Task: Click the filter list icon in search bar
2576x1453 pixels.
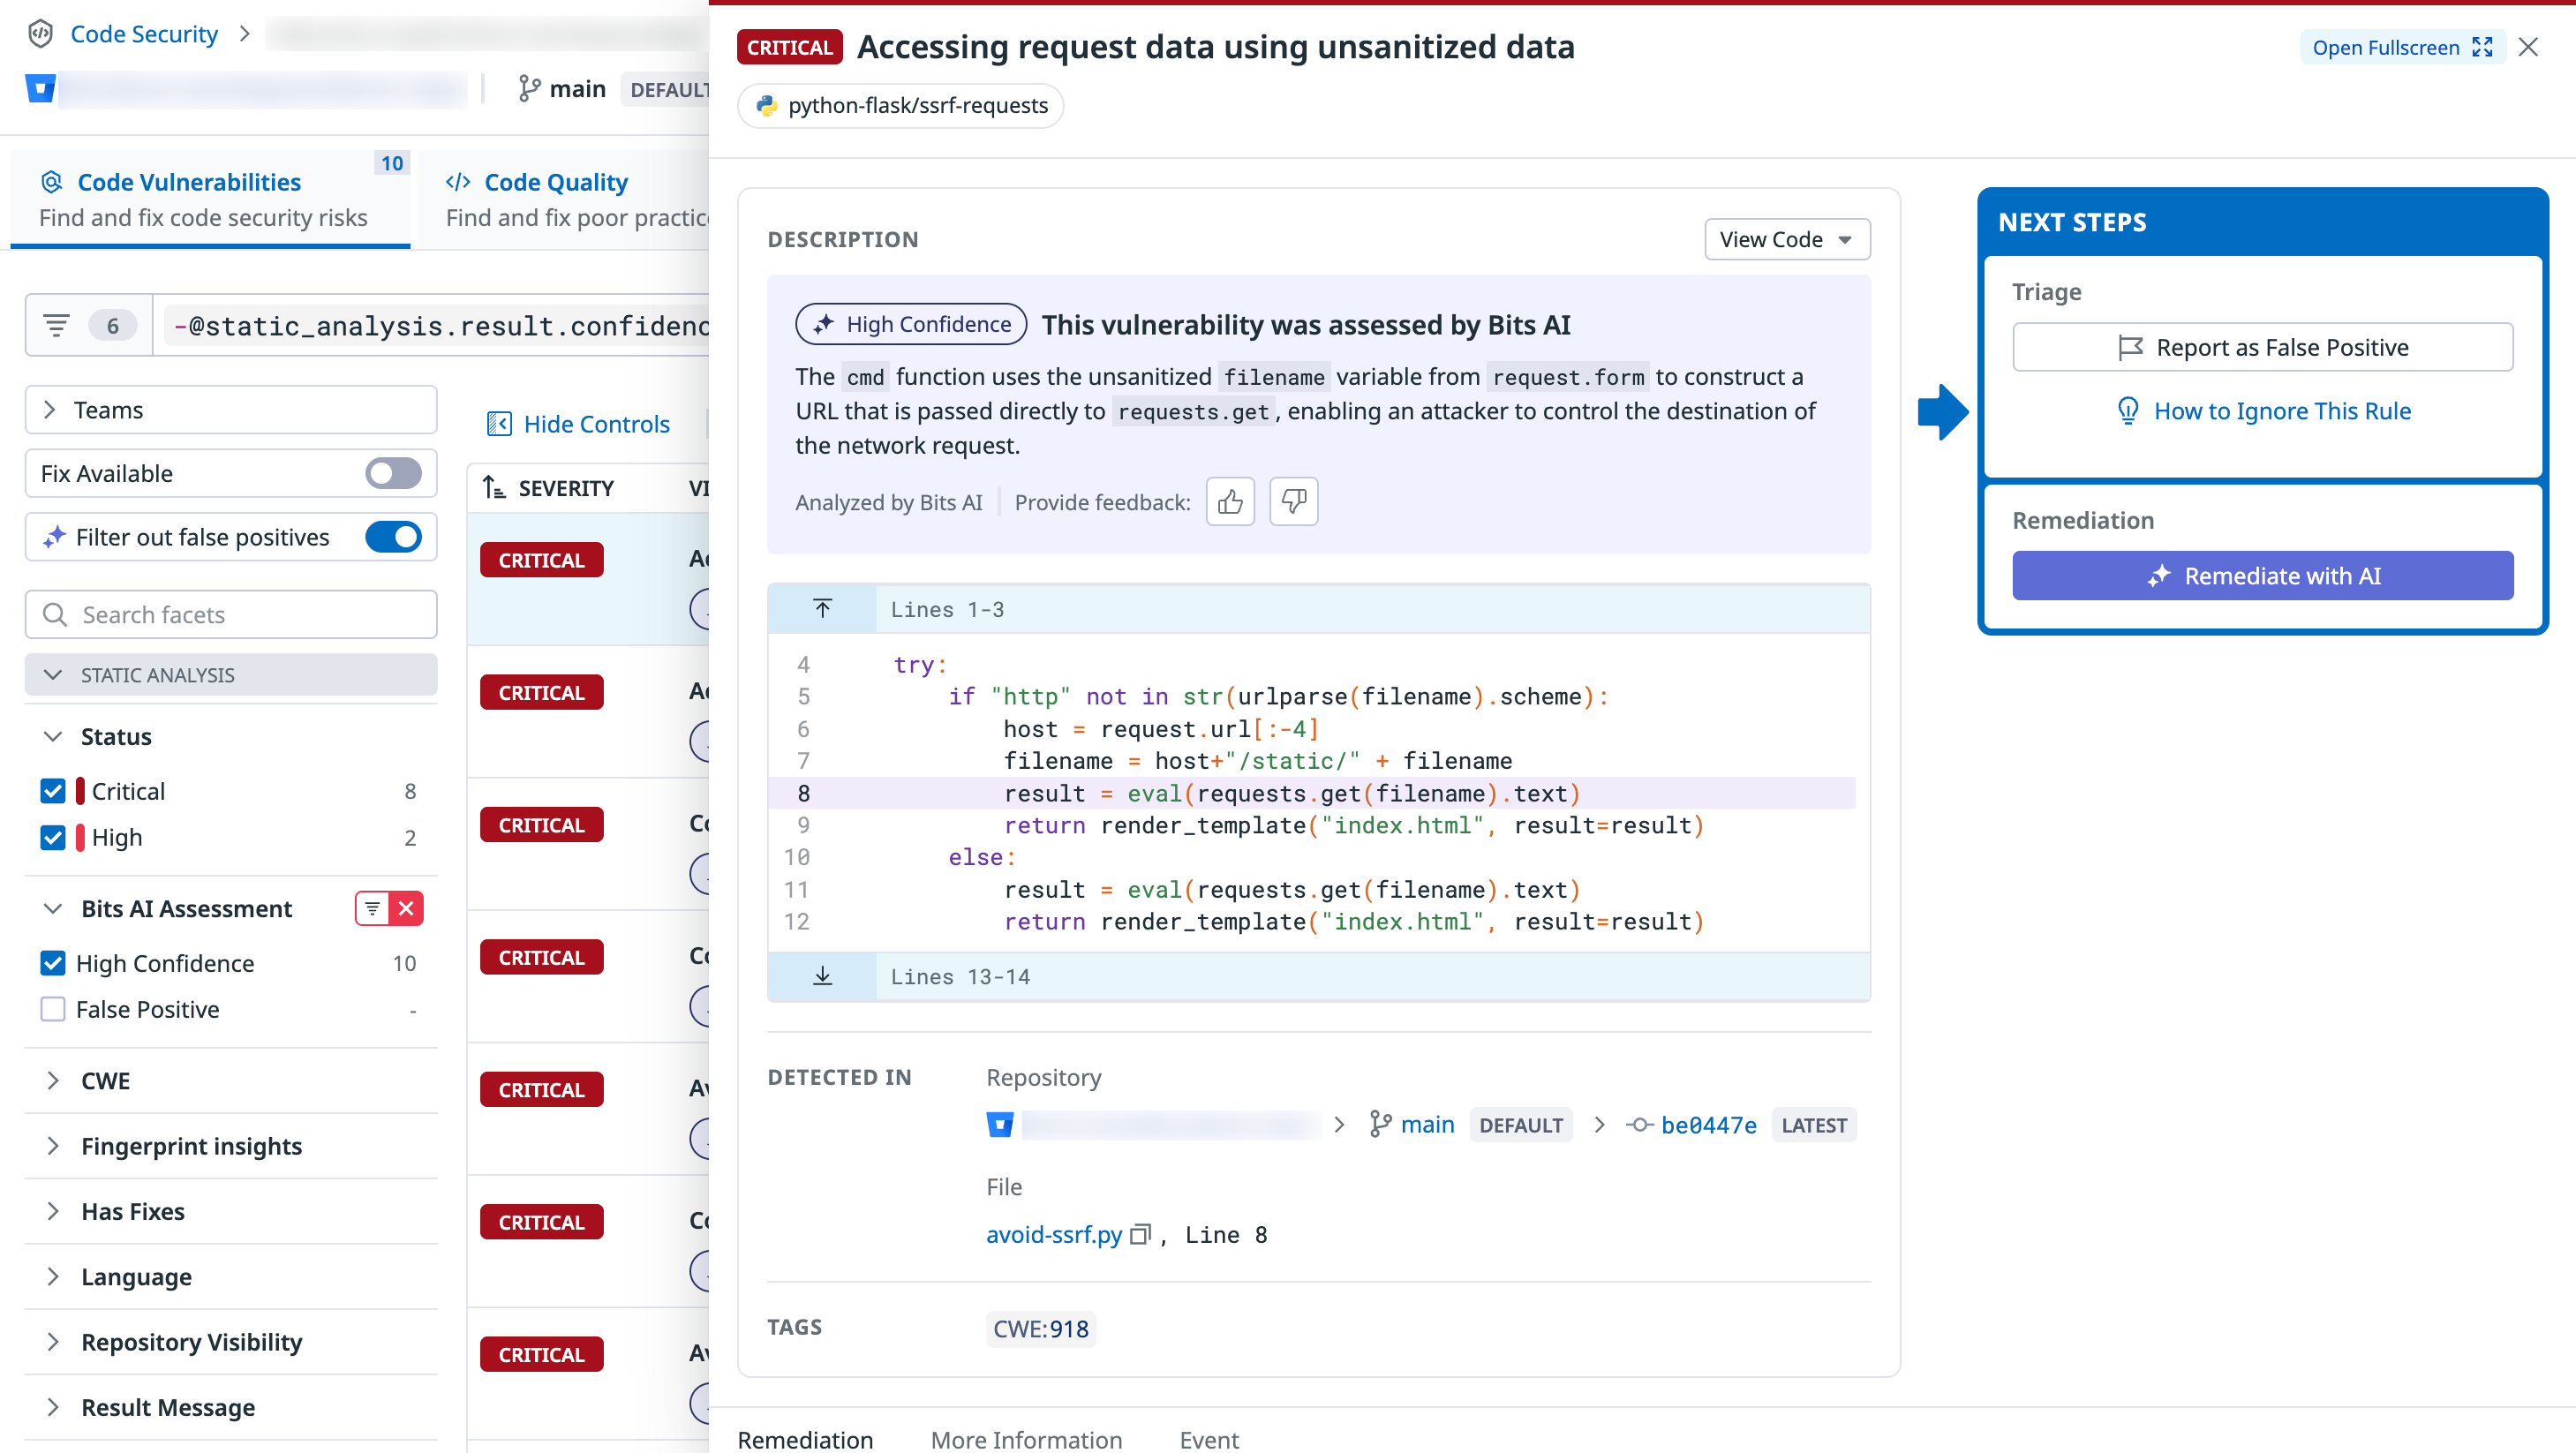Action: click(56, 325)
